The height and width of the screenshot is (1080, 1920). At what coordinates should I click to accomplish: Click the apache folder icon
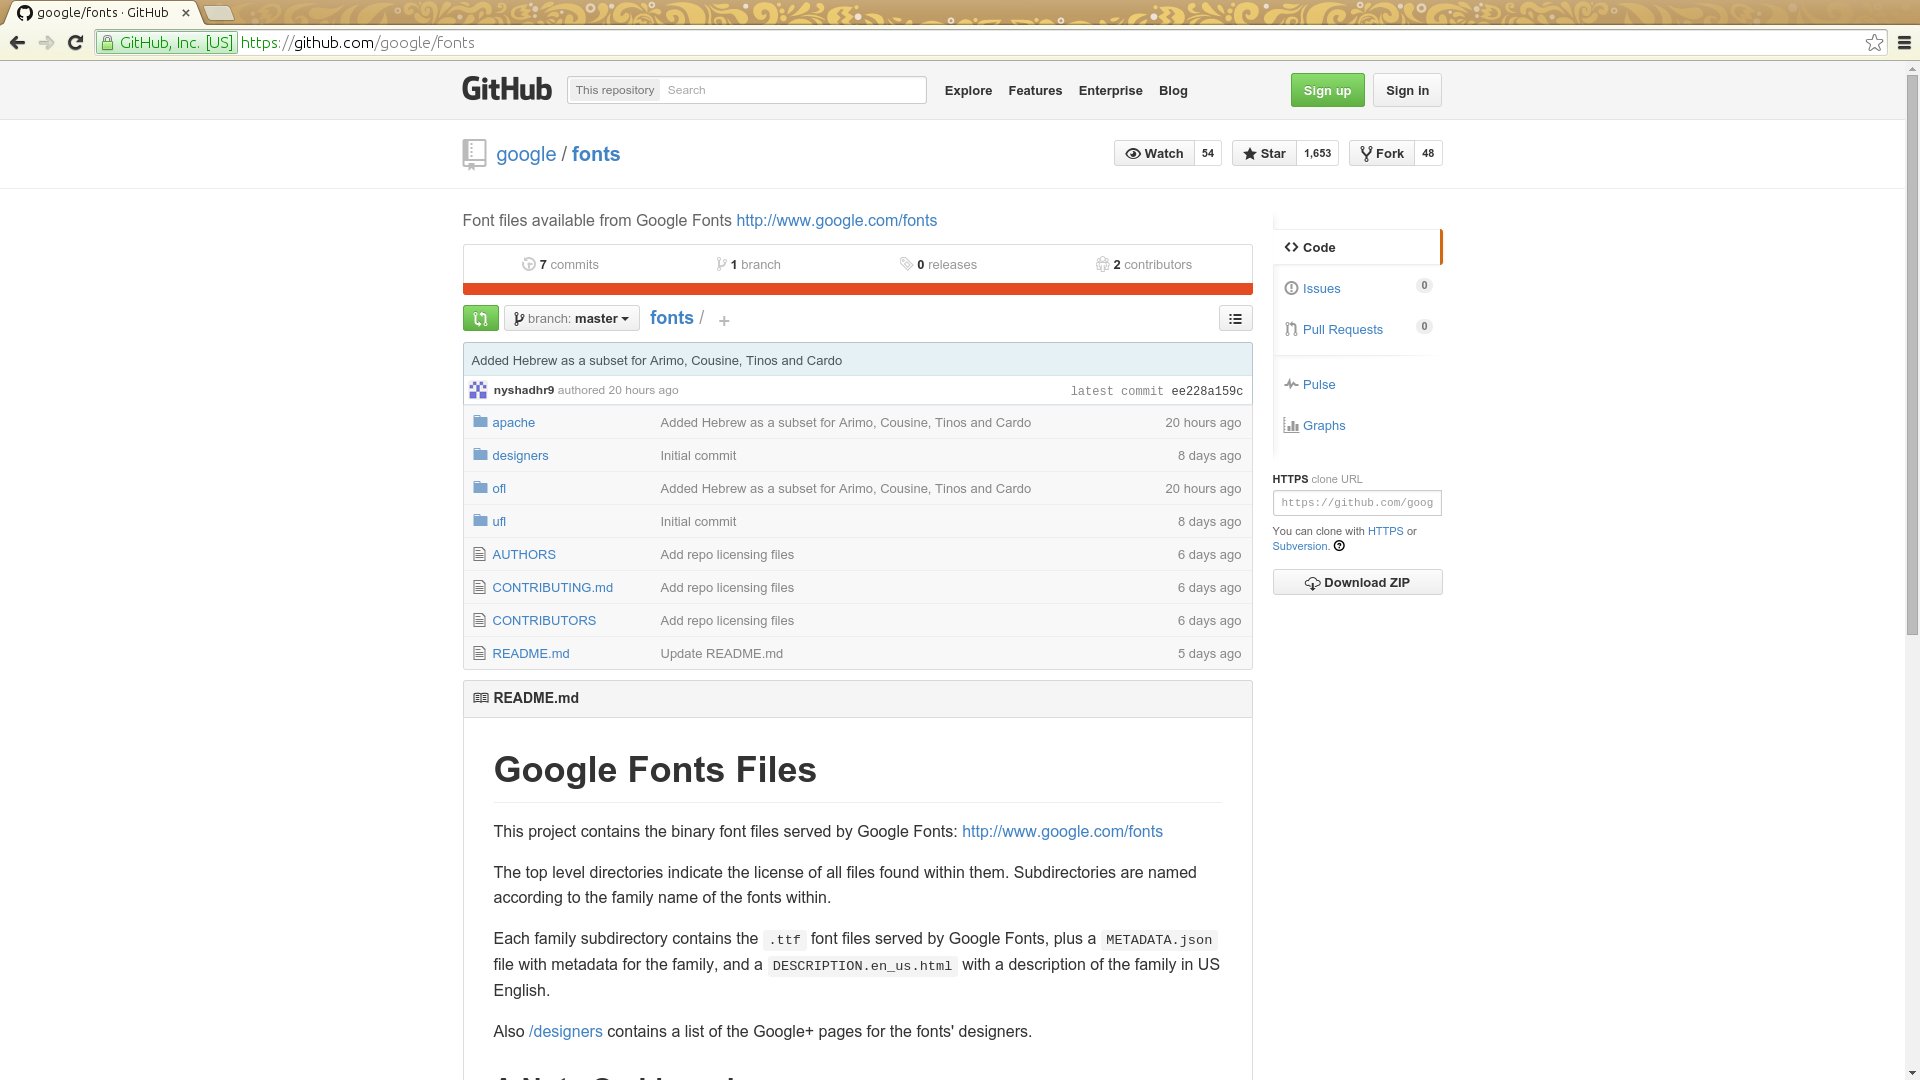(x=480, y=422)
